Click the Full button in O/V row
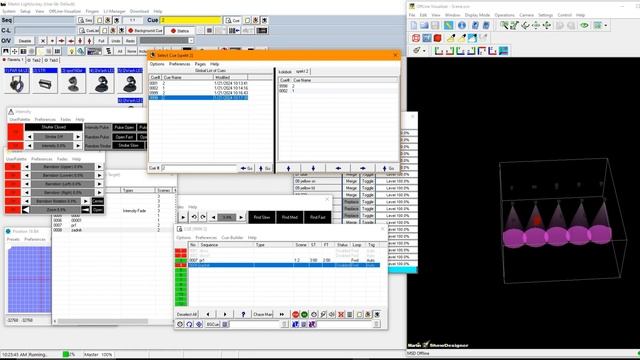Viewport: 640px width, 360px height. (101, 41)
